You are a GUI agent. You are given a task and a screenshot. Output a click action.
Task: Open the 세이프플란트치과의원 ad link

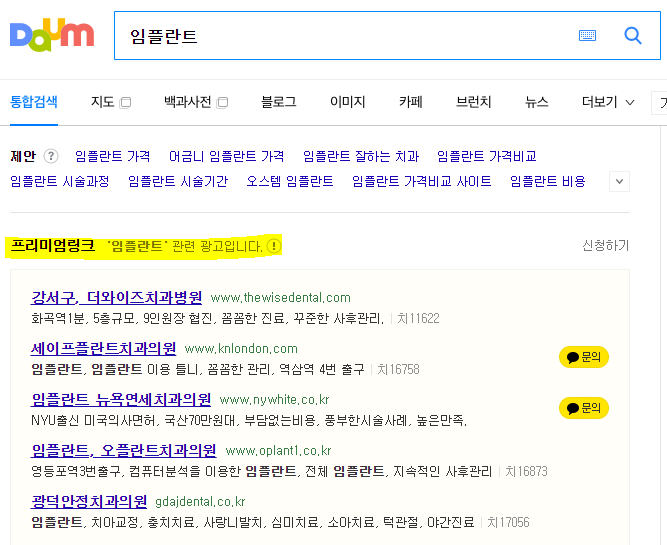[x=103, y=348]
